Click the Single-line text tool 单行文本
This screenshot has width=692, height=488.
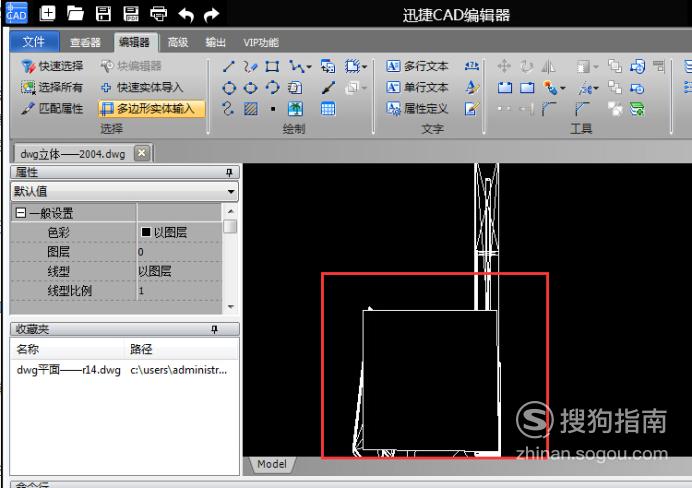(417, 87)
